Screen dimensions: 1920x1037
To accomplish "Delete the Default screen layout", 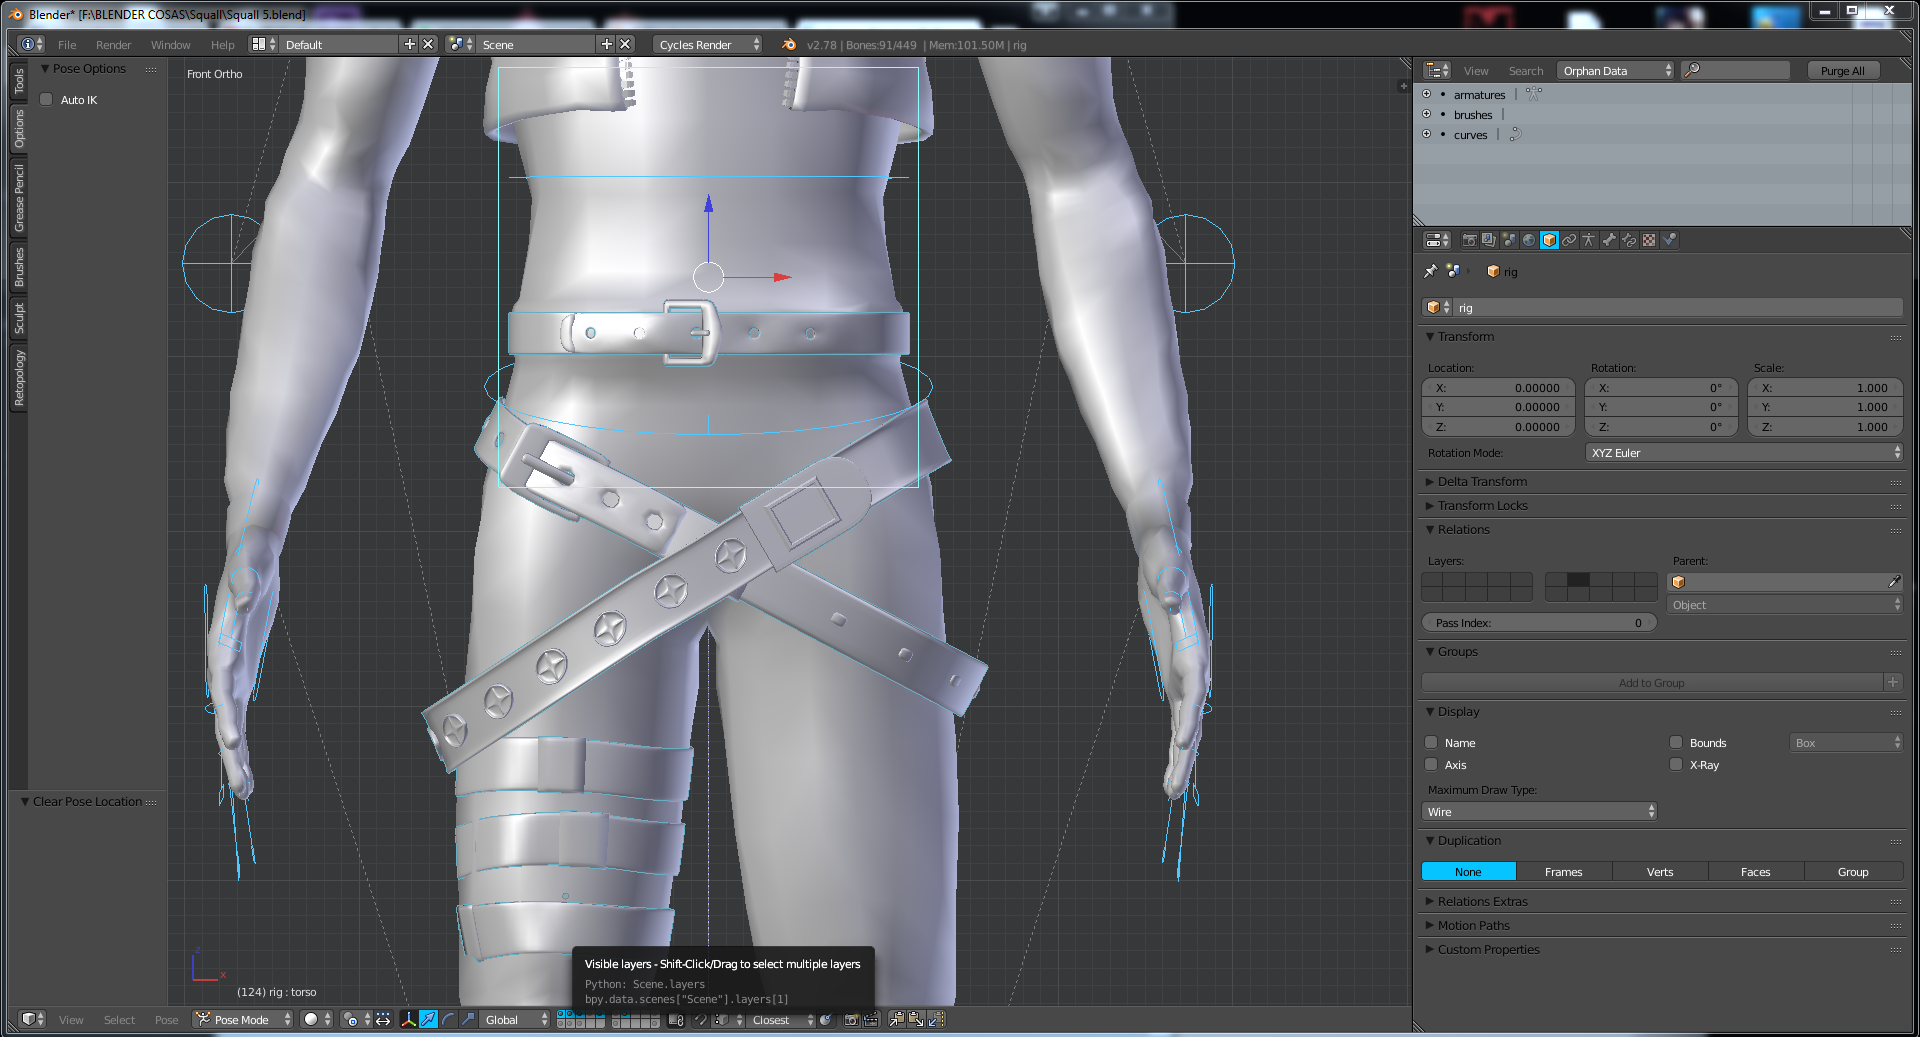I will coord(428,44).
